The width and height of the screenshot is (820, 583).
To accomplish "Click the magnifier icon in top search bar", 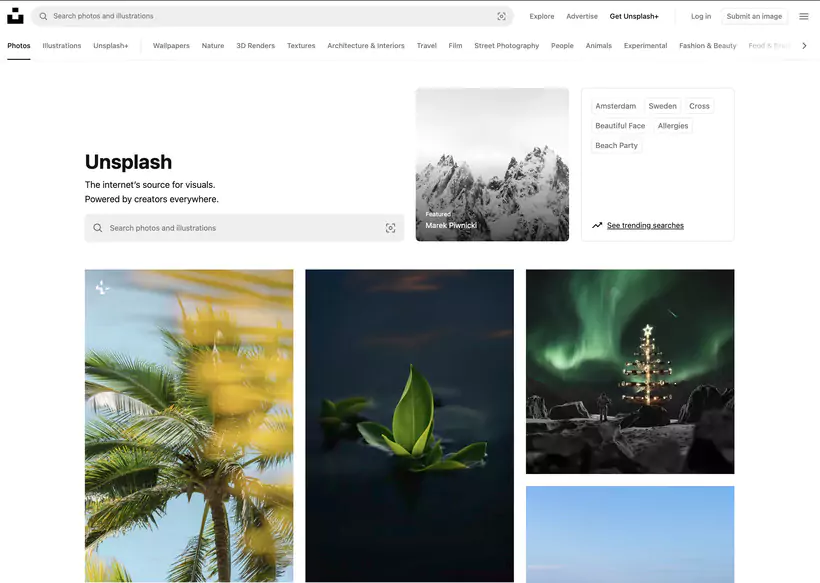I will tap(43, 16).
